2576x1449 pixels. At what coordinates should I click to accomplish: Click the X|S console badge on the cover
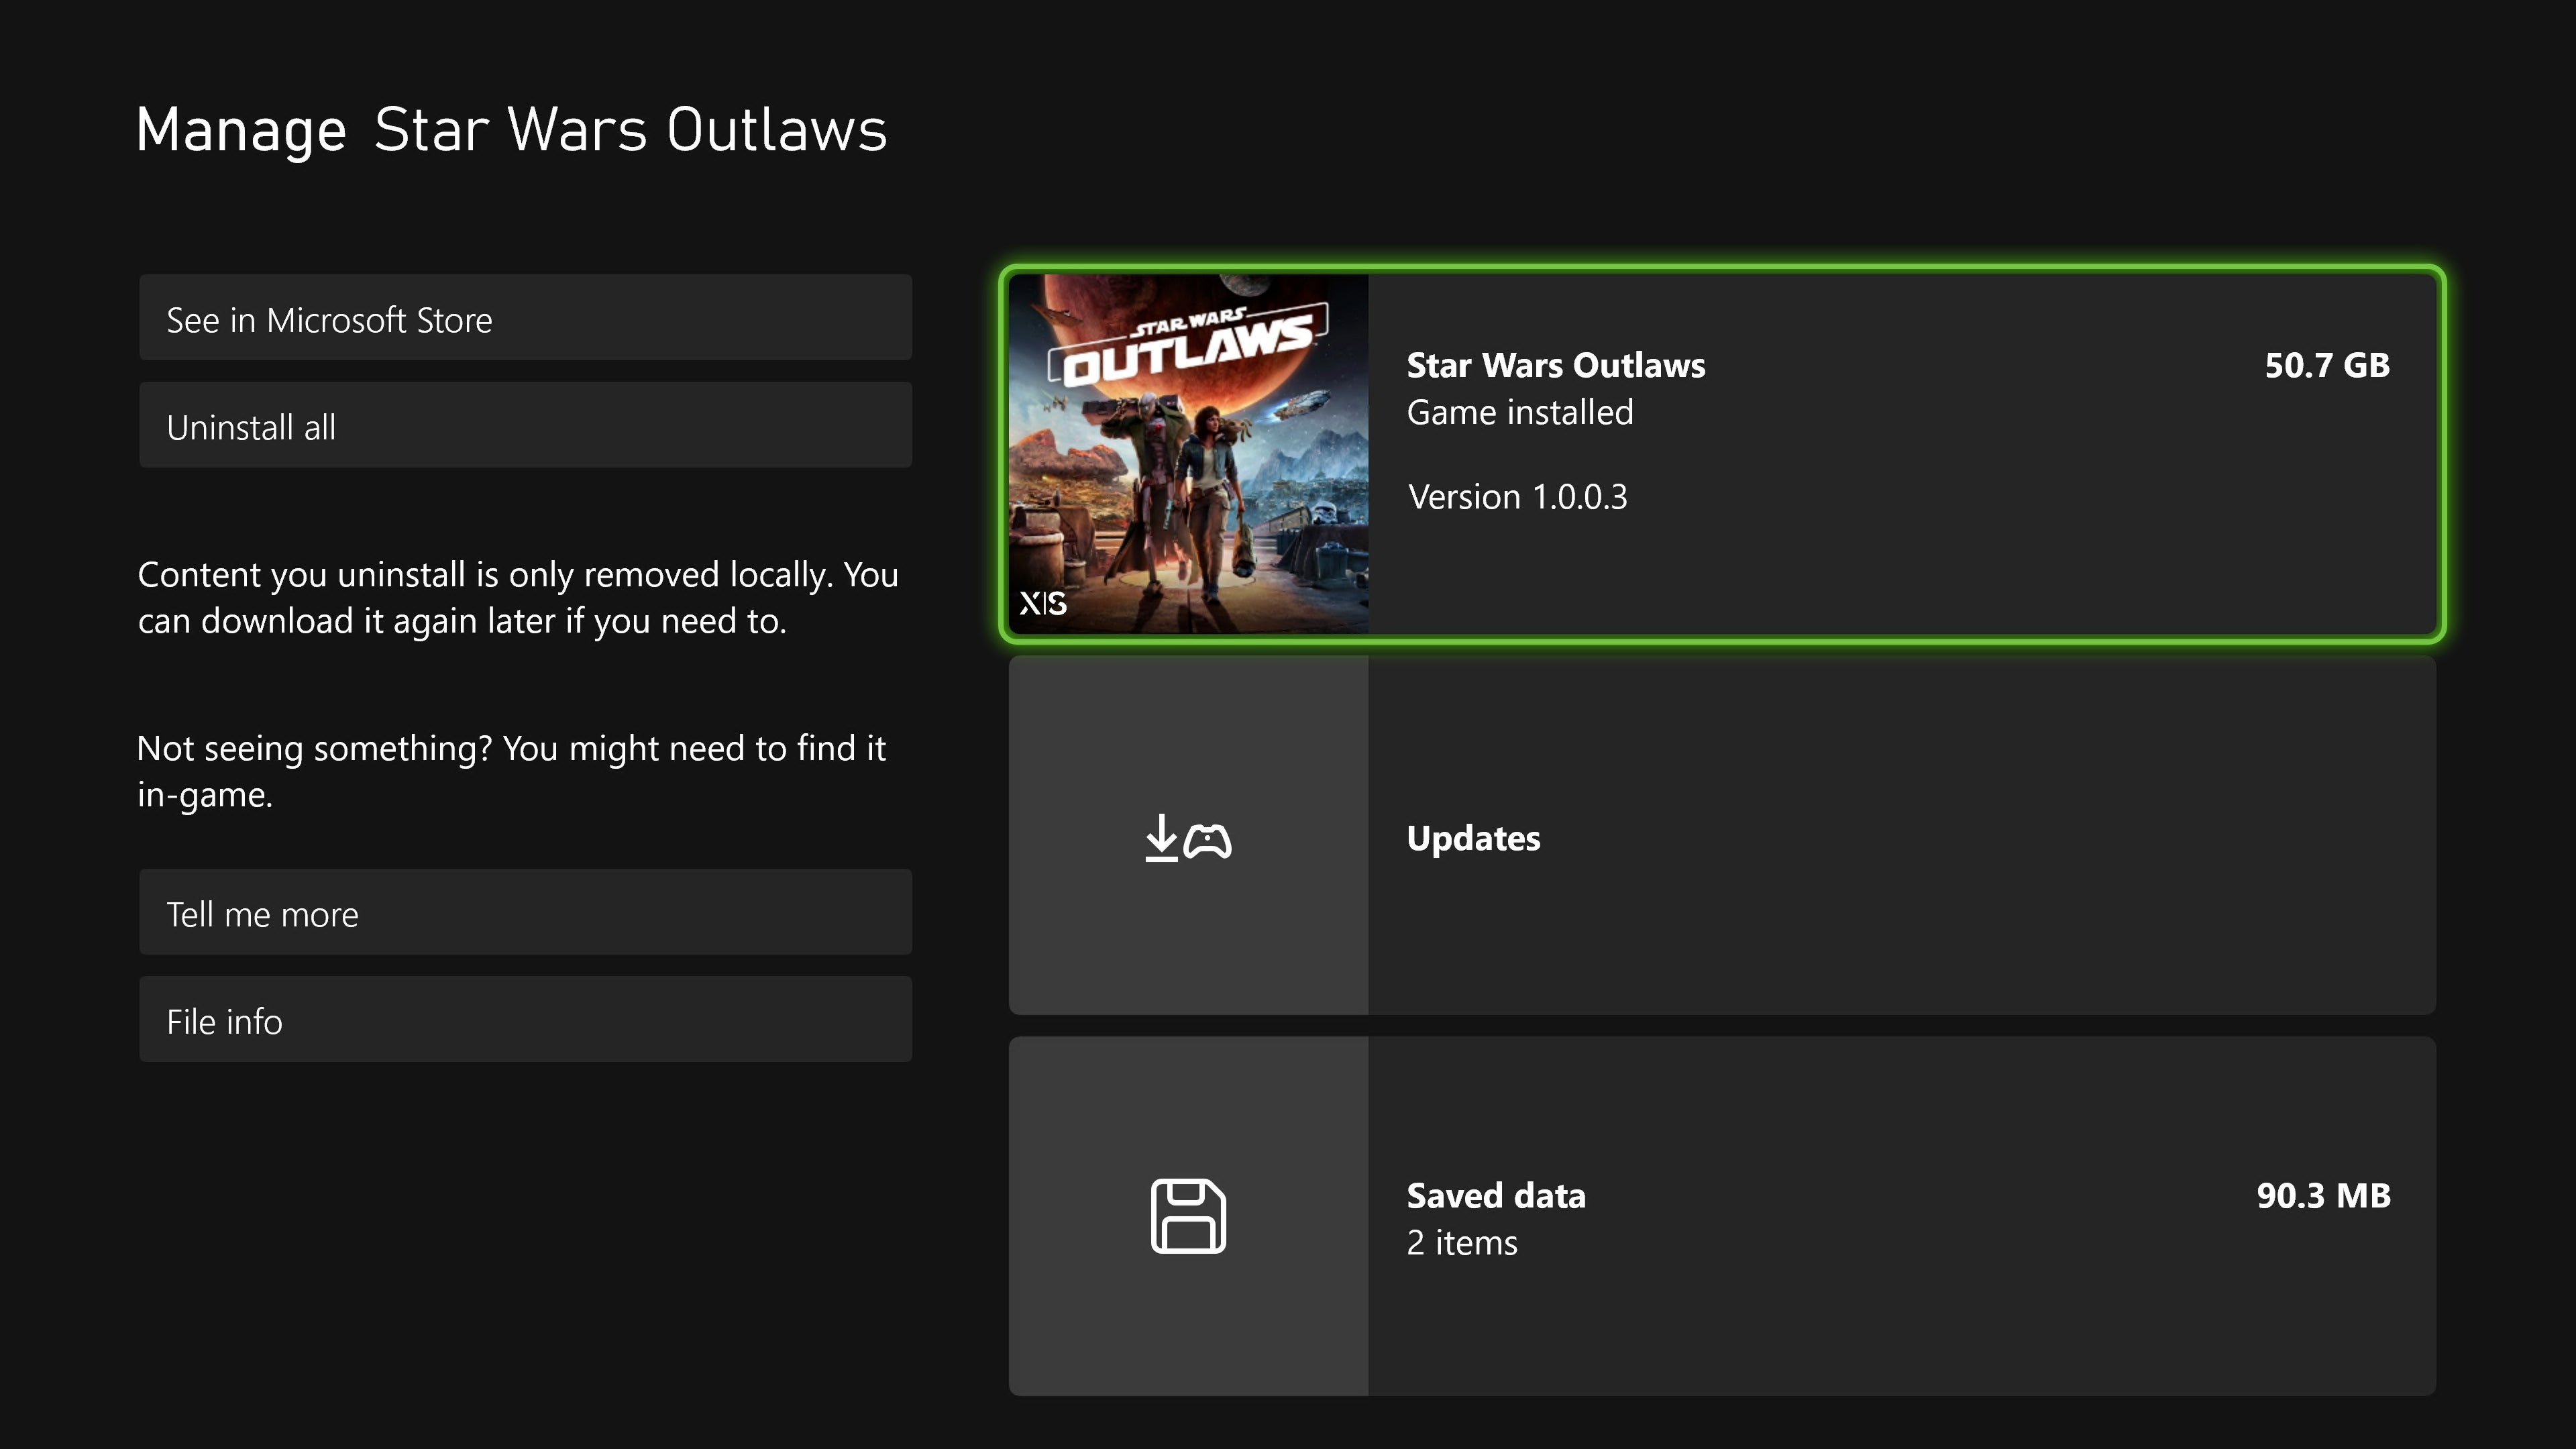click(x=1044, y=602)
